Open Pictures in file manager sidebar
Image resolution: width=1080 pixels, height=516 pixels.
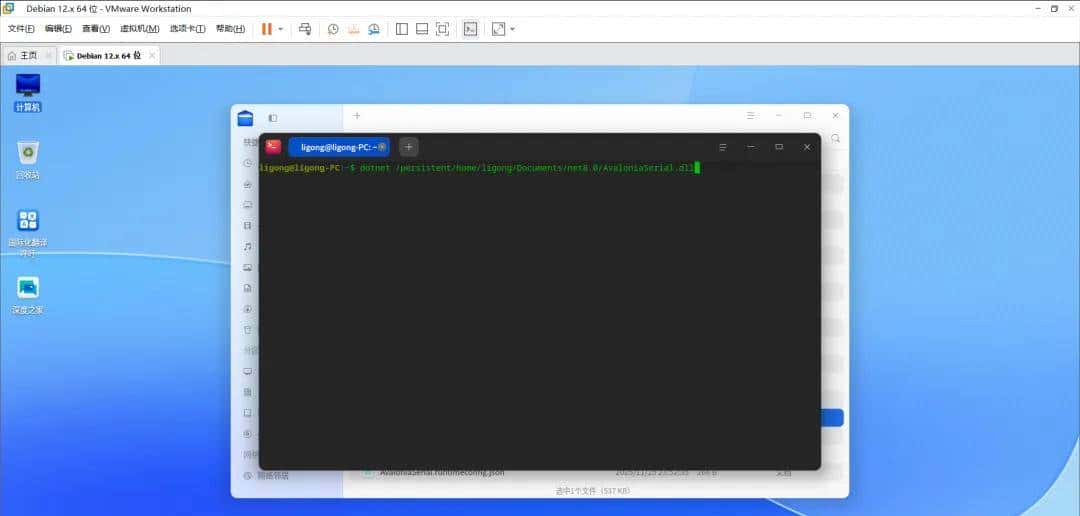point(248,267)
